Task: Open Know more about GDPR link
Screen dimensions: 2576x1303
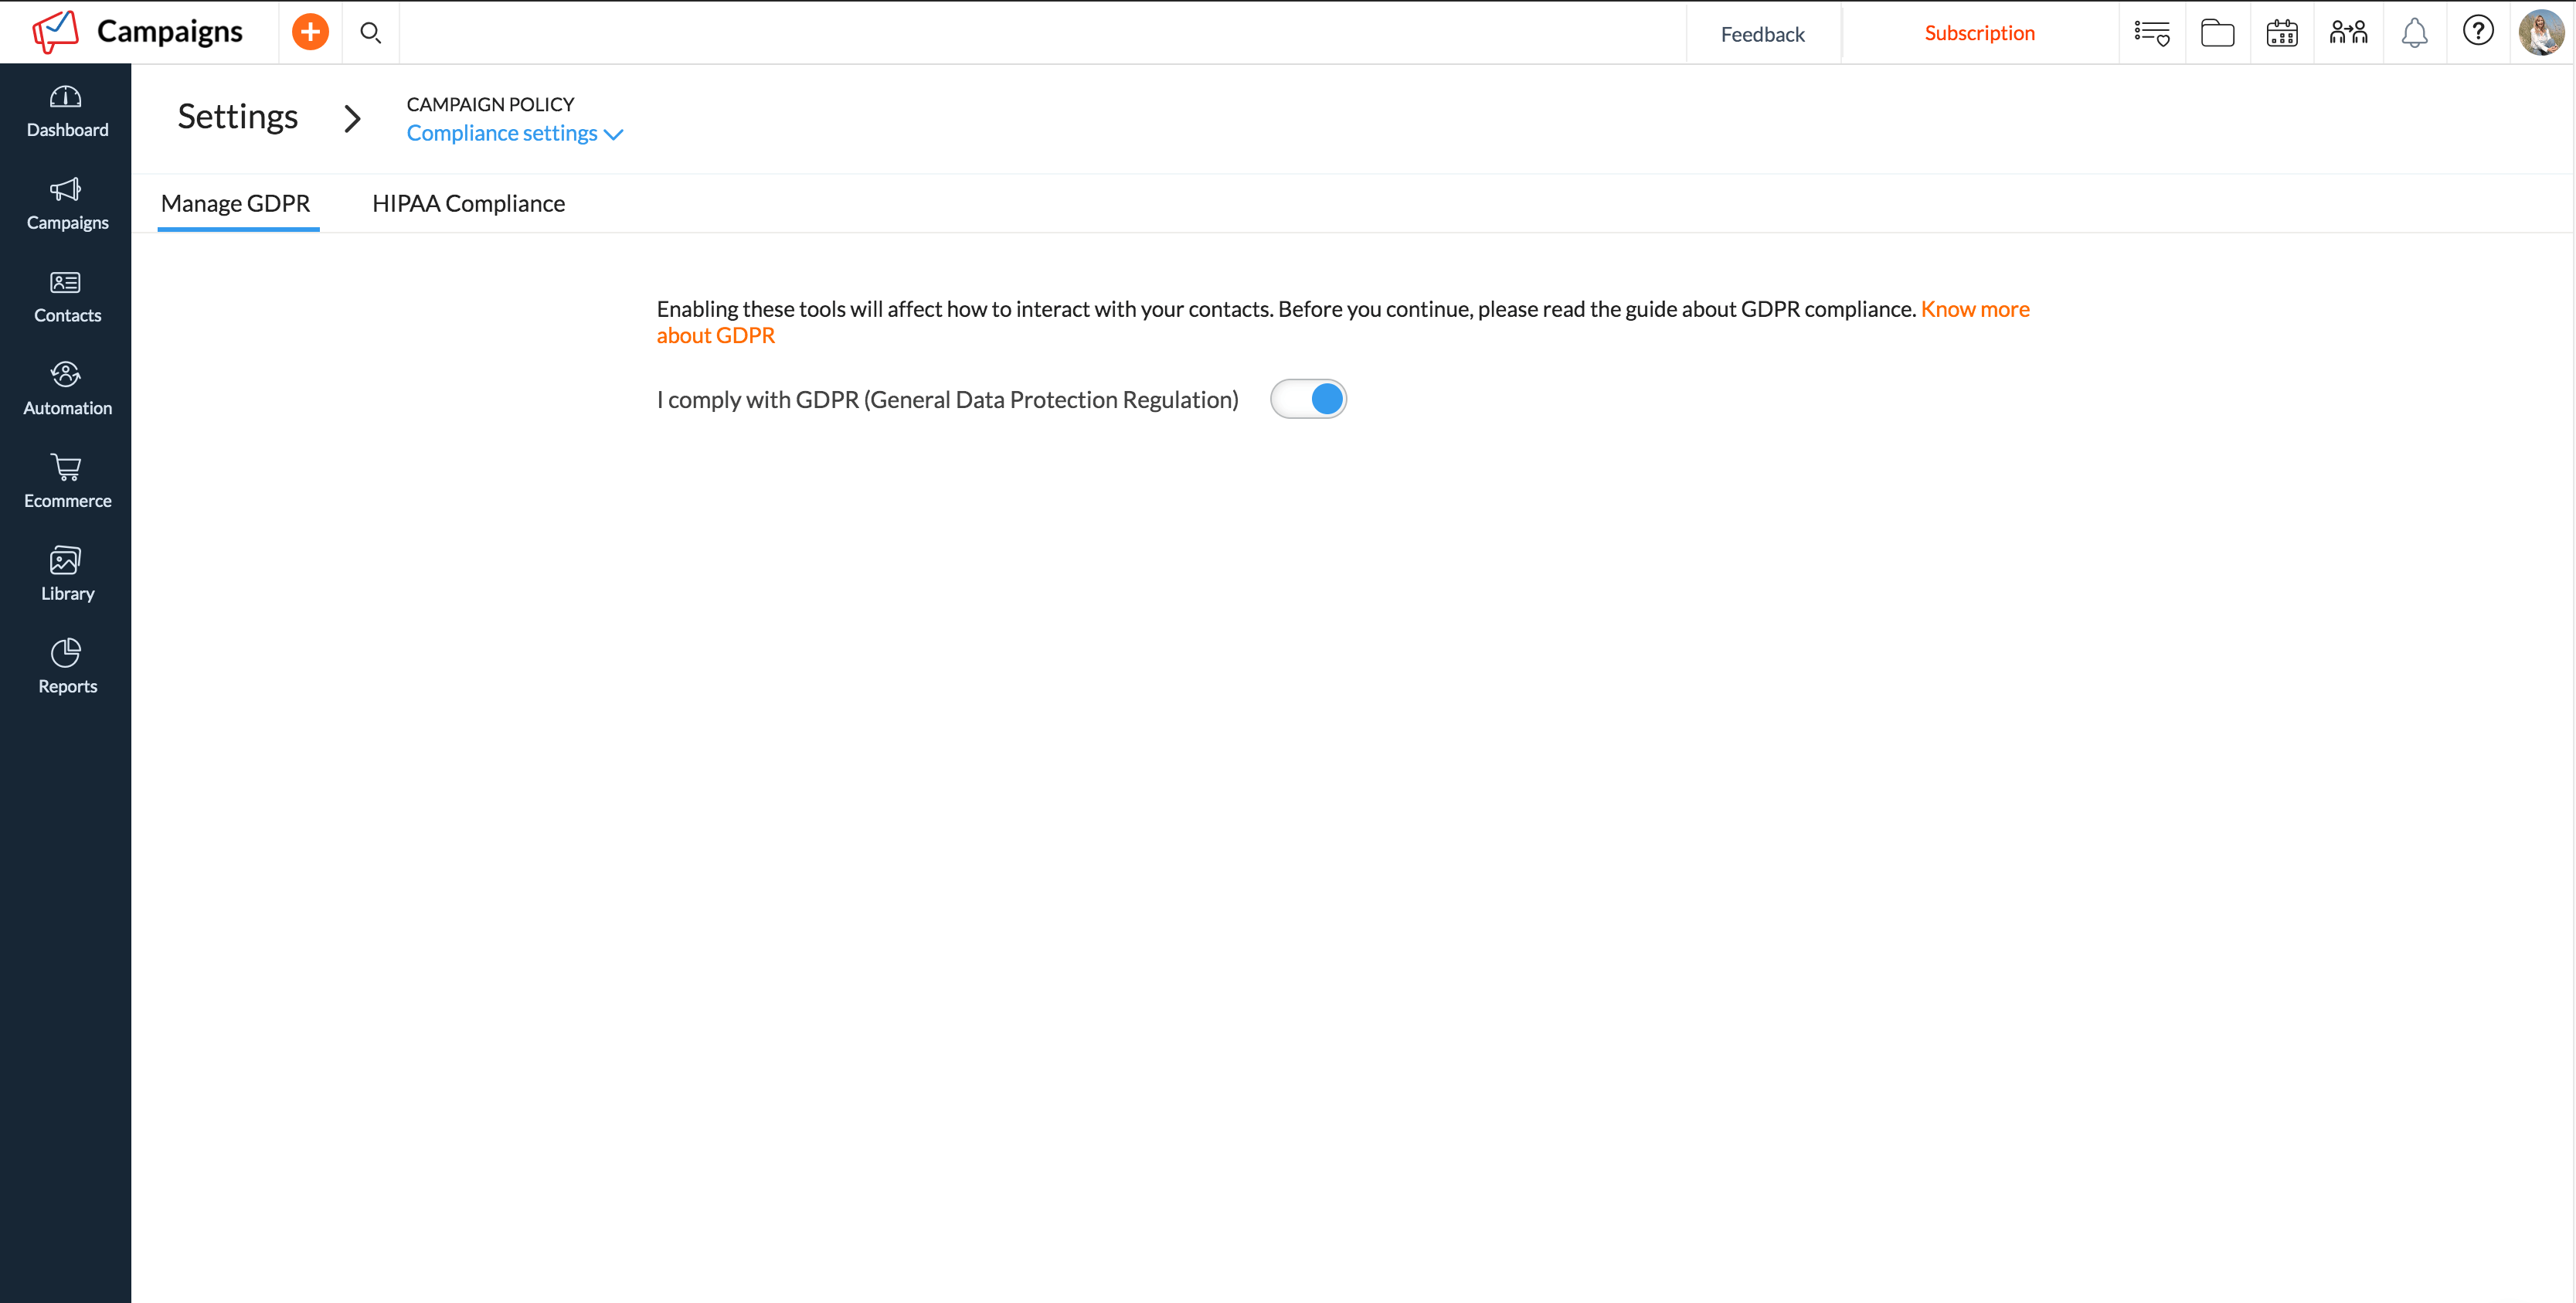Action: 1974,309
